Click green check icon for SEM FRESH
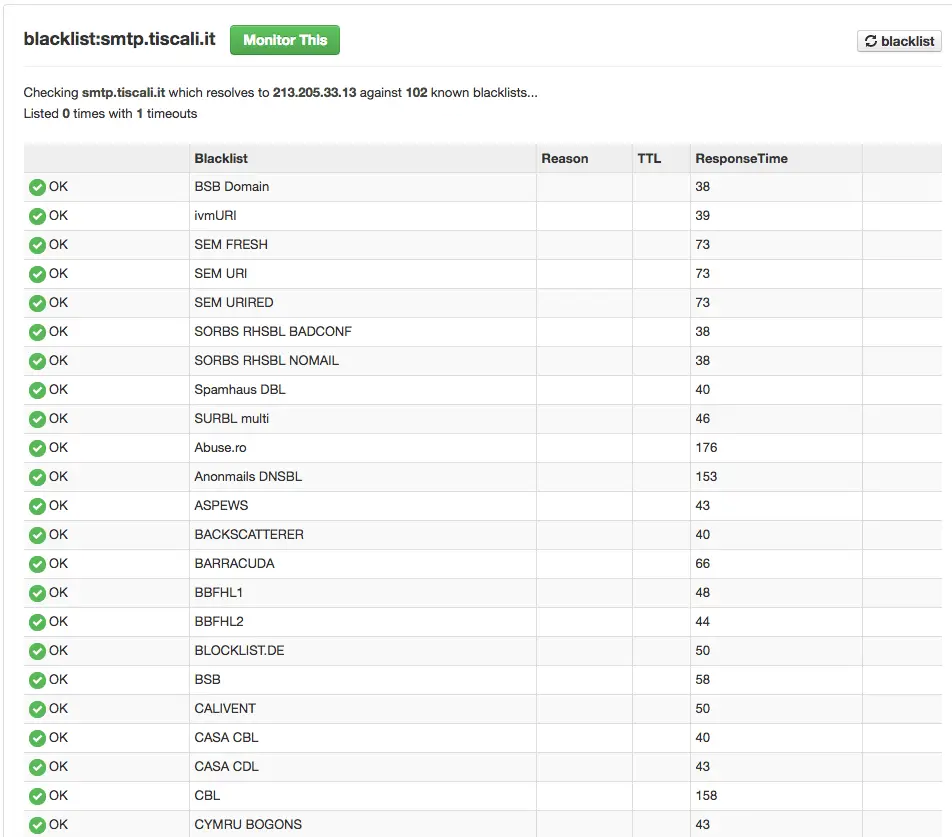952x837 pixels. (x=37, y=245)
